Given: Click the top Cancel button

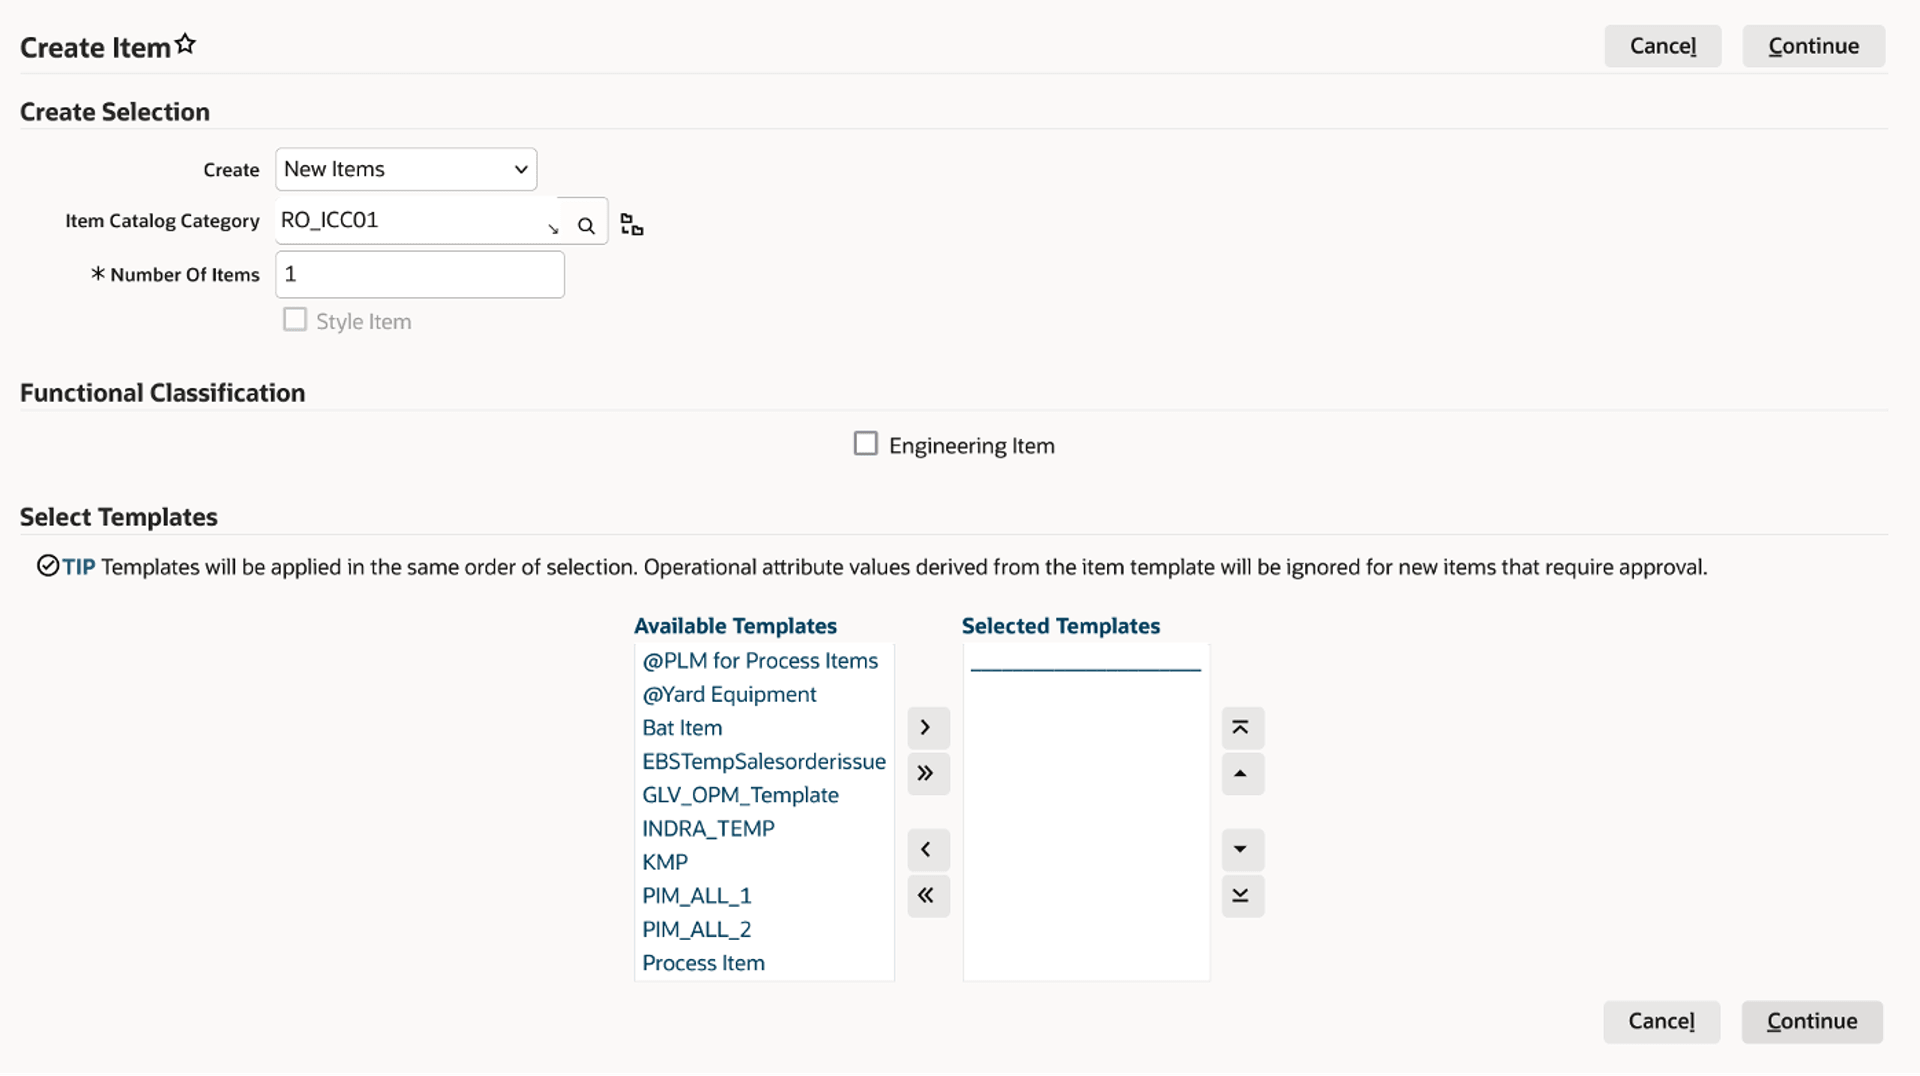Looking at the screenshot, I should [1663, 46].
